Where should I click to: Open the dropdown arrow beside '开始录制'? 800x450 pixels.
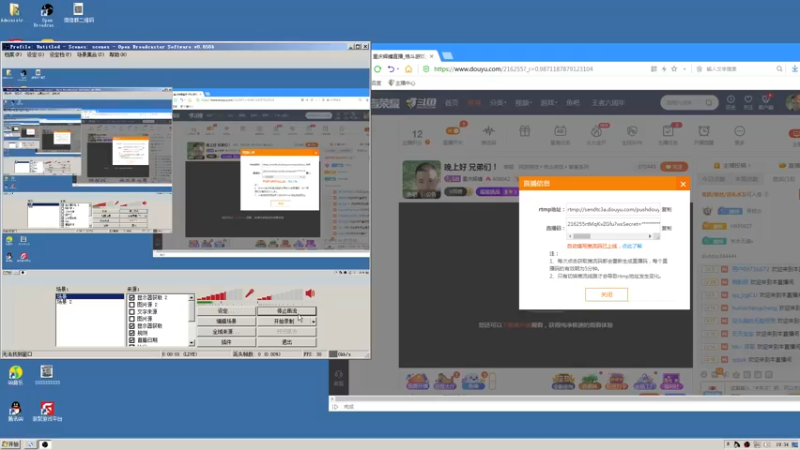coord(313,321)
